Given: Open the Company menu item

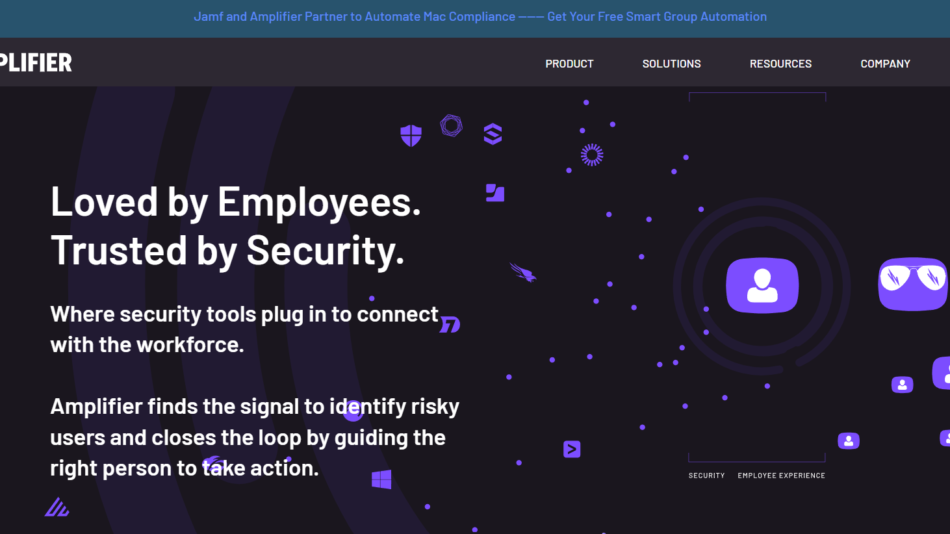Looking at the screenshot, I should pos(885,64).
